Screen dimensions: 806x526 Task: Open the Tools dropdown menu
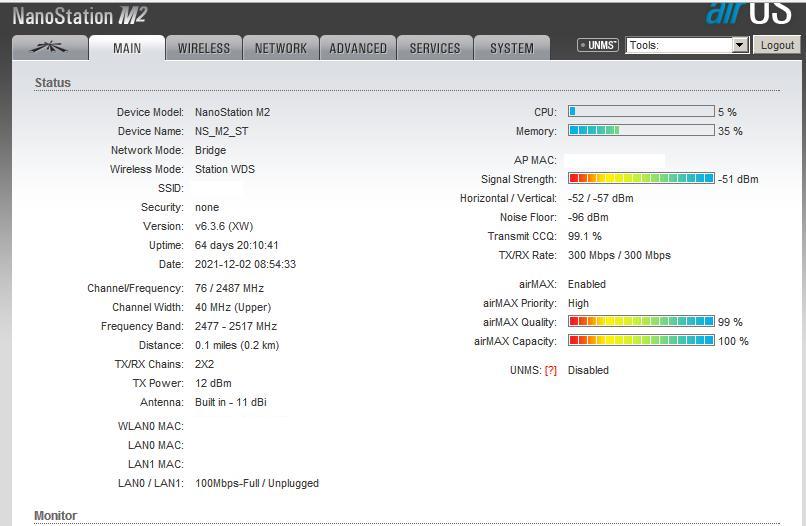coord(680,45)
